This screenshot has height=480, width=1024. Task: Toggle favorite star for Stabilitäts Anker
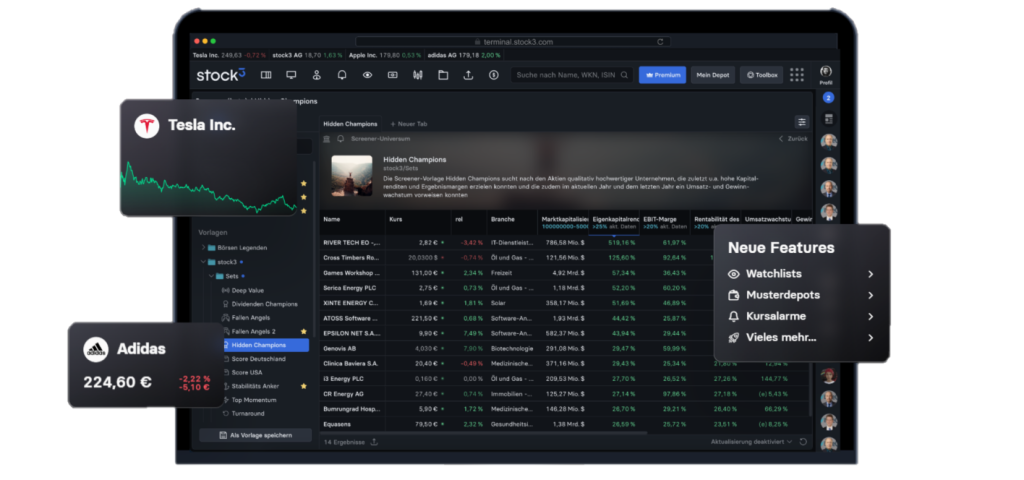(x=302, y=384)
